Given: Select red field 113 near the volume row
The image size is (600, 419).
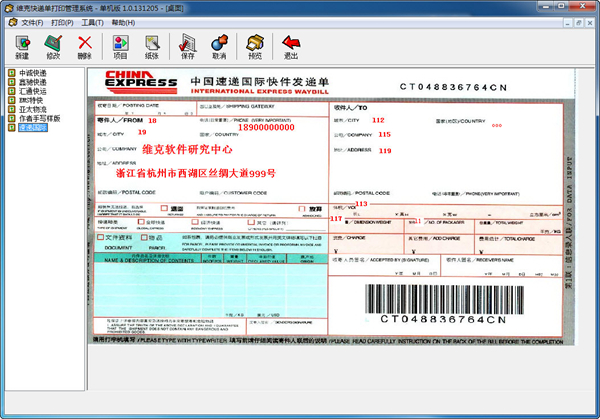Looking at the screenshot, I should tap(361, 204).
